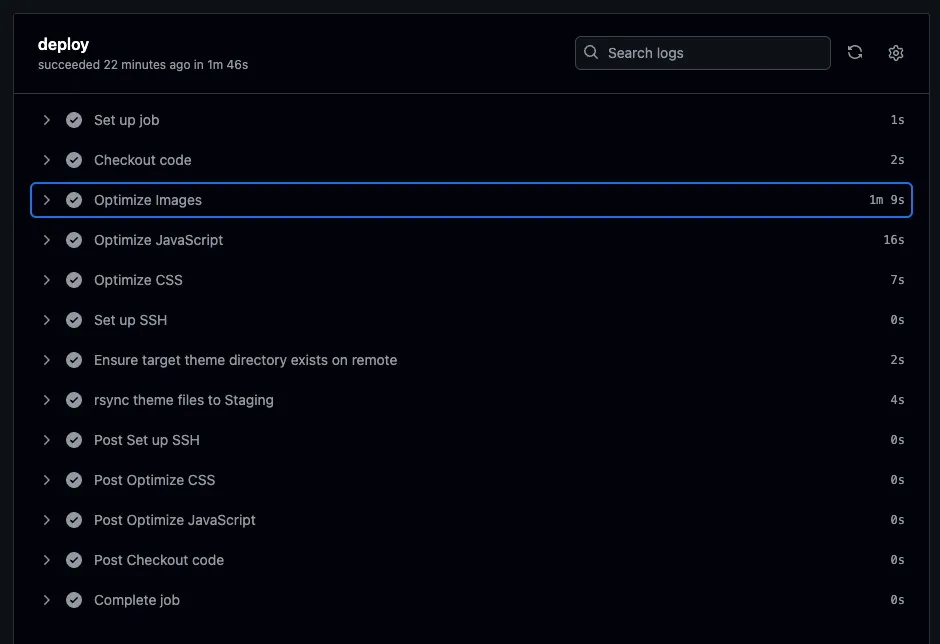This screenshot has height=644, width=940.
Task: Click the success checkmark beside Set up SSH
Action: [x=74, y=320]
